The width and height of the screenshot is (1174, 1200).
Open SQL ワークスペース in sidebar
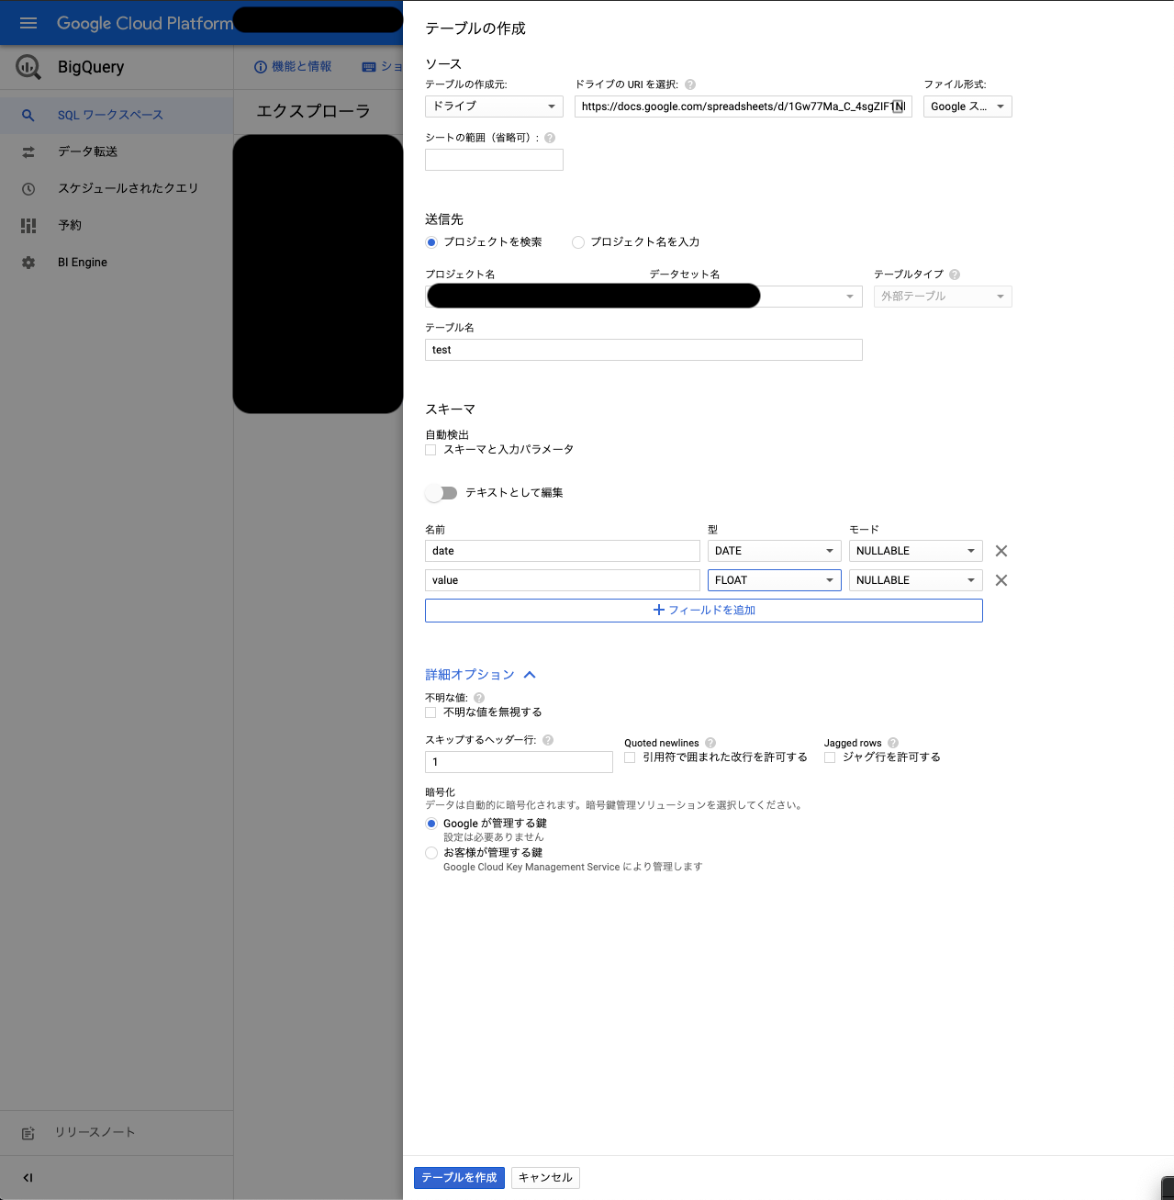[x=116, y=115]
